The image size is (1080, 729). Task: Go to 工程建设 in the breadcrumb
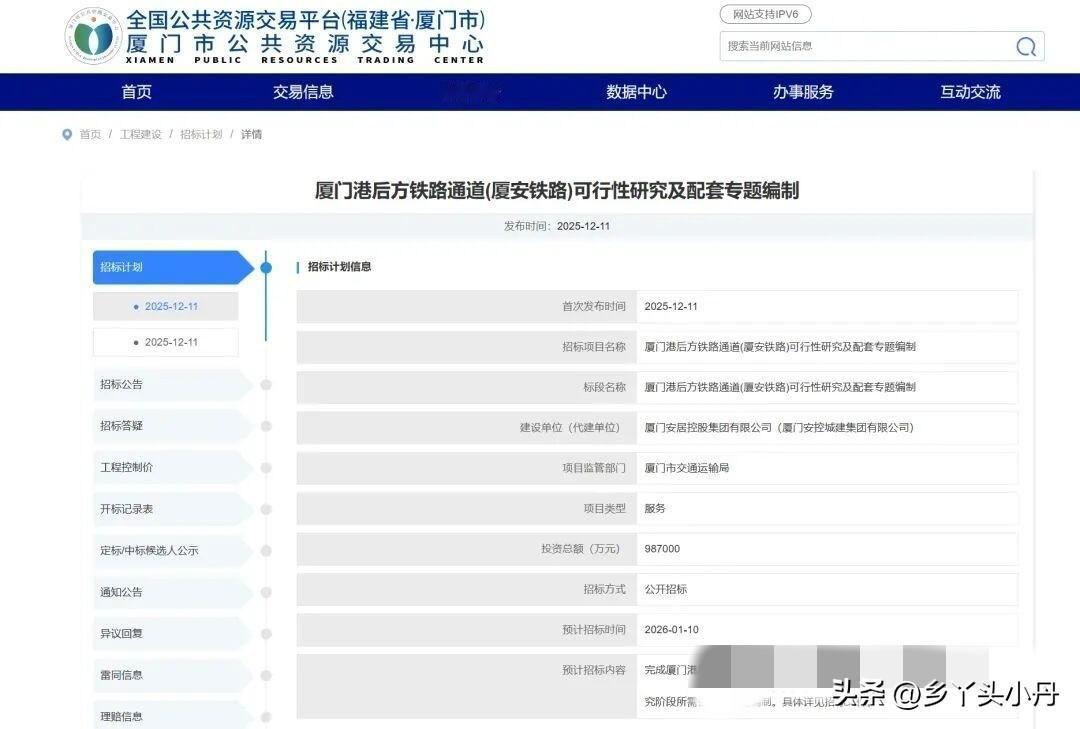coord(141,134)
